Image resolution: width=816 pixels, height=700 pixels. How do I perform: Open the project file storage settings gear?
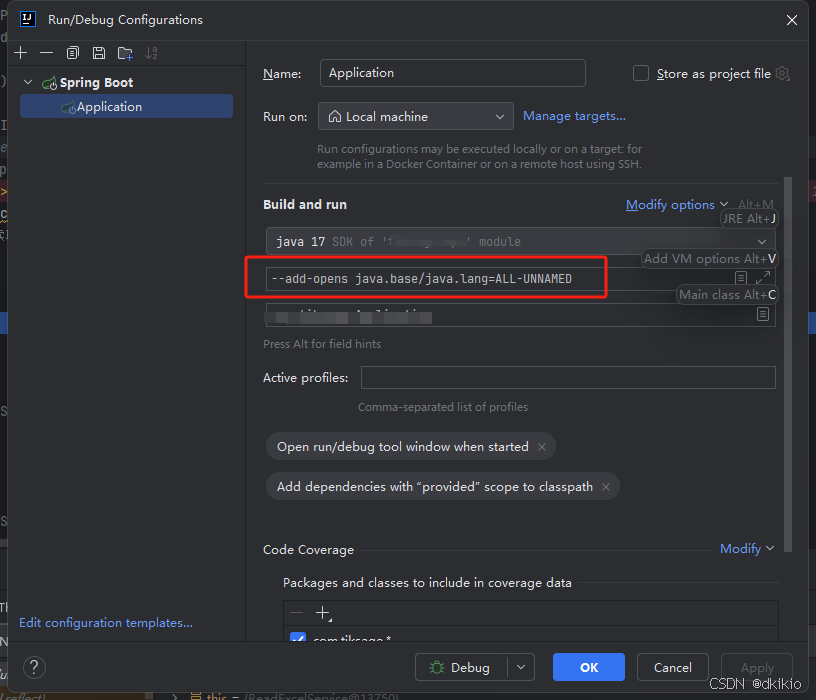pos(782,73)
